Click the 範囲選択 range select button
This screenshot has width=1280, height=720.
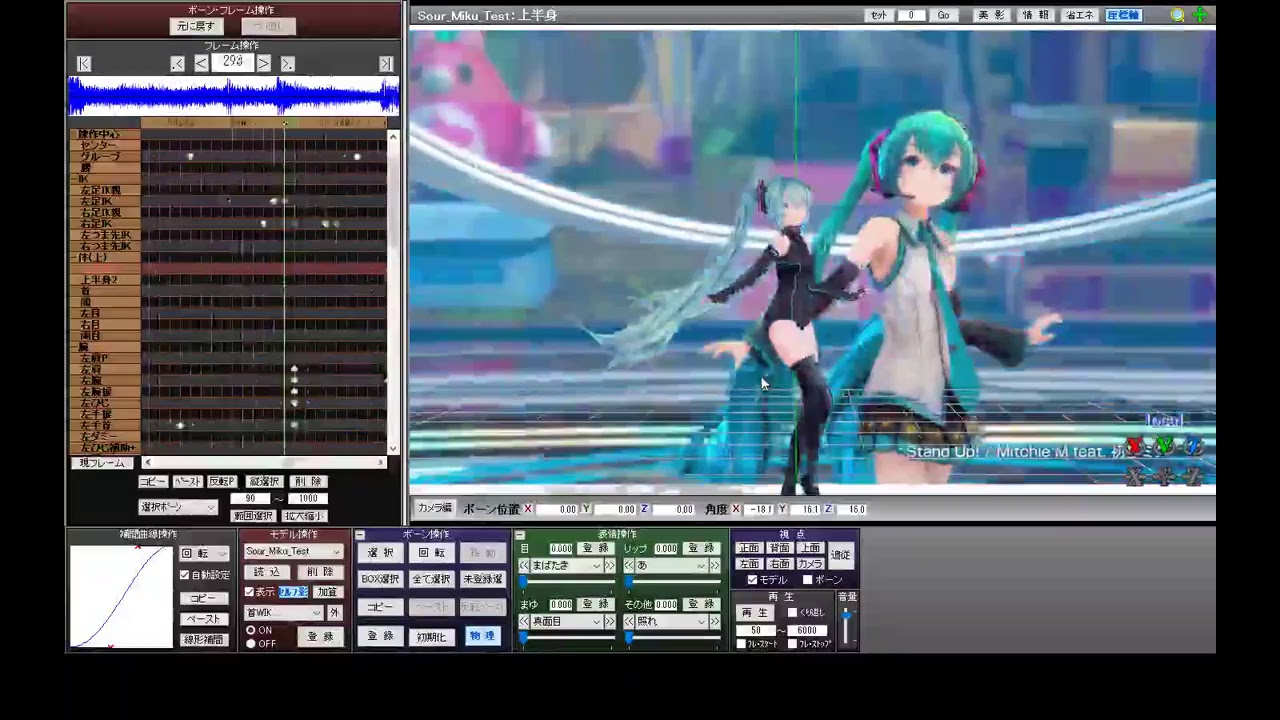click(x=253, y=516)
